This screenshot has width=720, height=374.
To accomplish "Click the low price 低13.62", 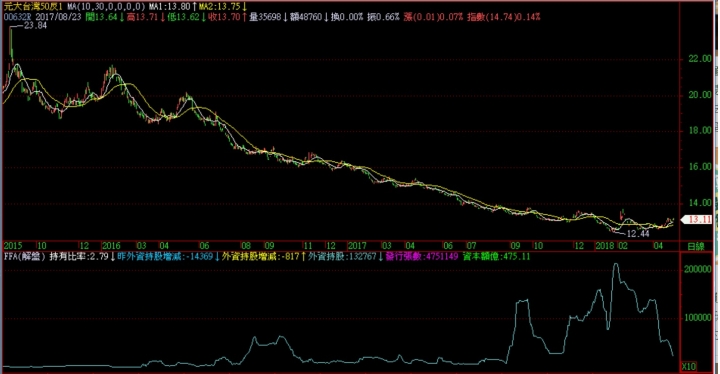I will coord(187,17).
